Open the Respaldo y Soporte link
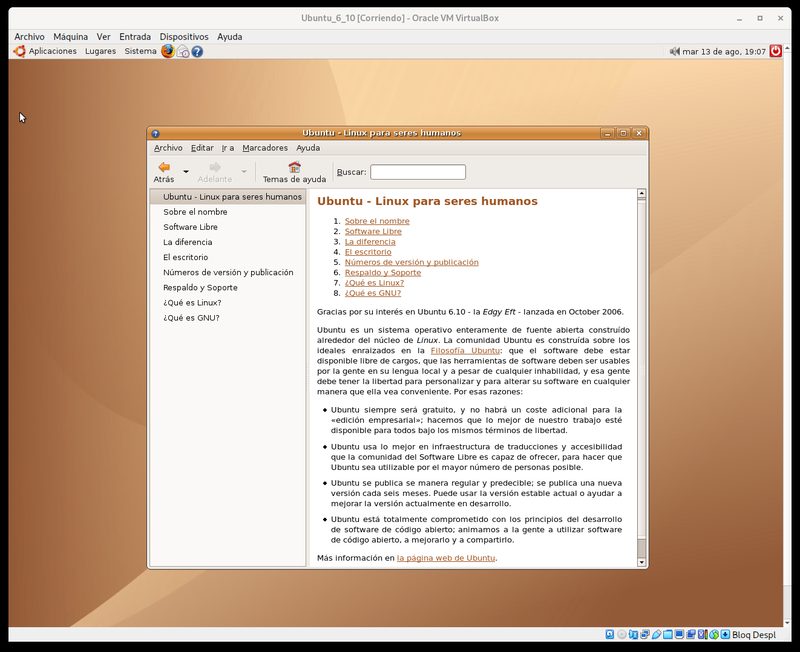Image resolution: width=800 pixels, height=652 pixels. [x=383, y=272]
